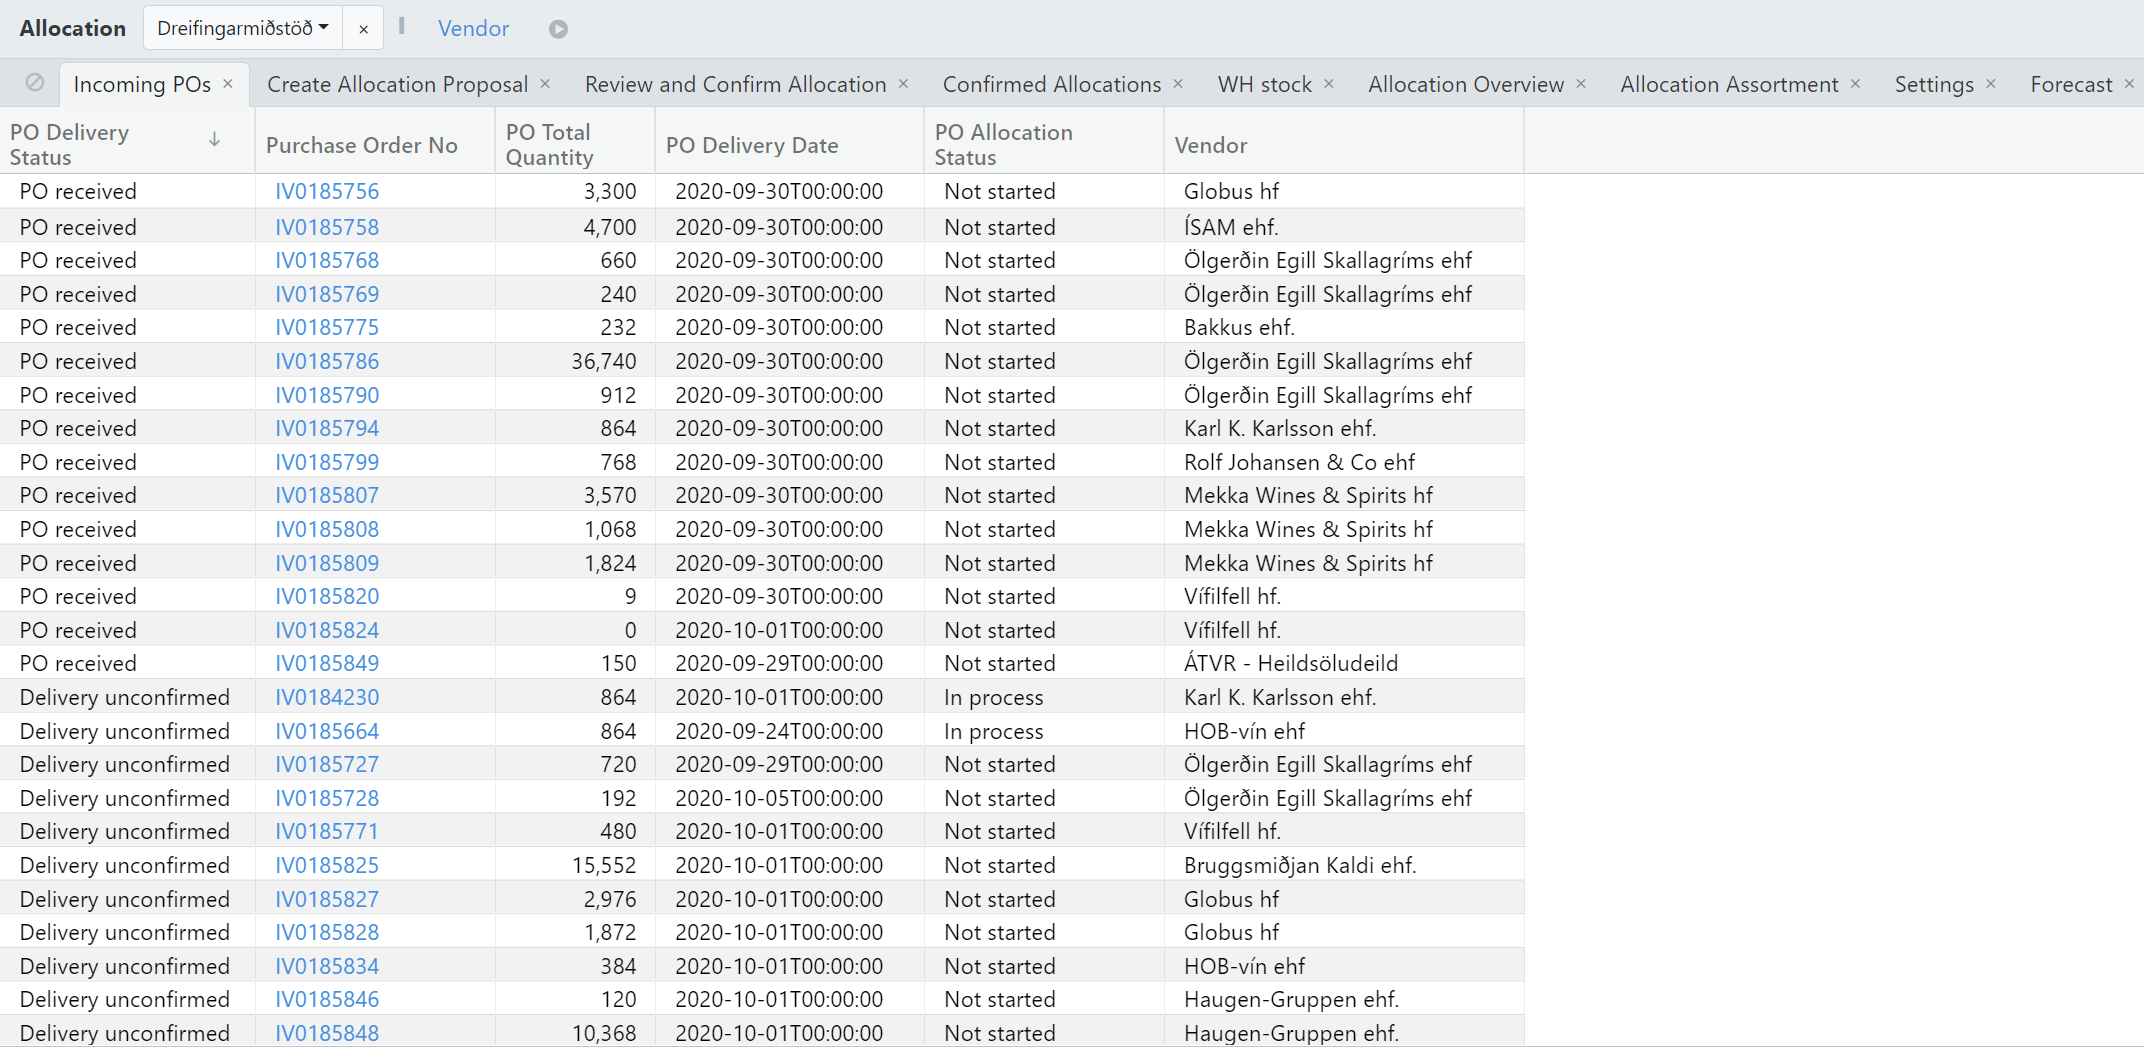Image resolution: width=2144 pixels, height=1052 pixels.
Task: Open purchase order IV0185756
Action: click(x=327, y=191)
